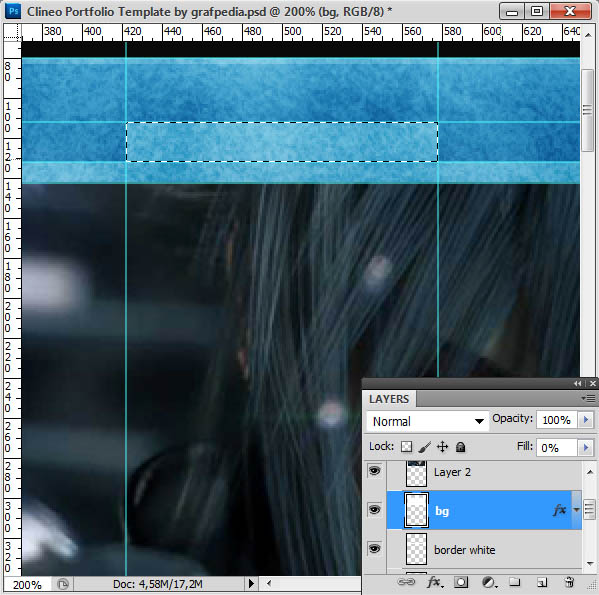
Task: Open the Opacity slider arrow
Action: click(x=586, y=420)
